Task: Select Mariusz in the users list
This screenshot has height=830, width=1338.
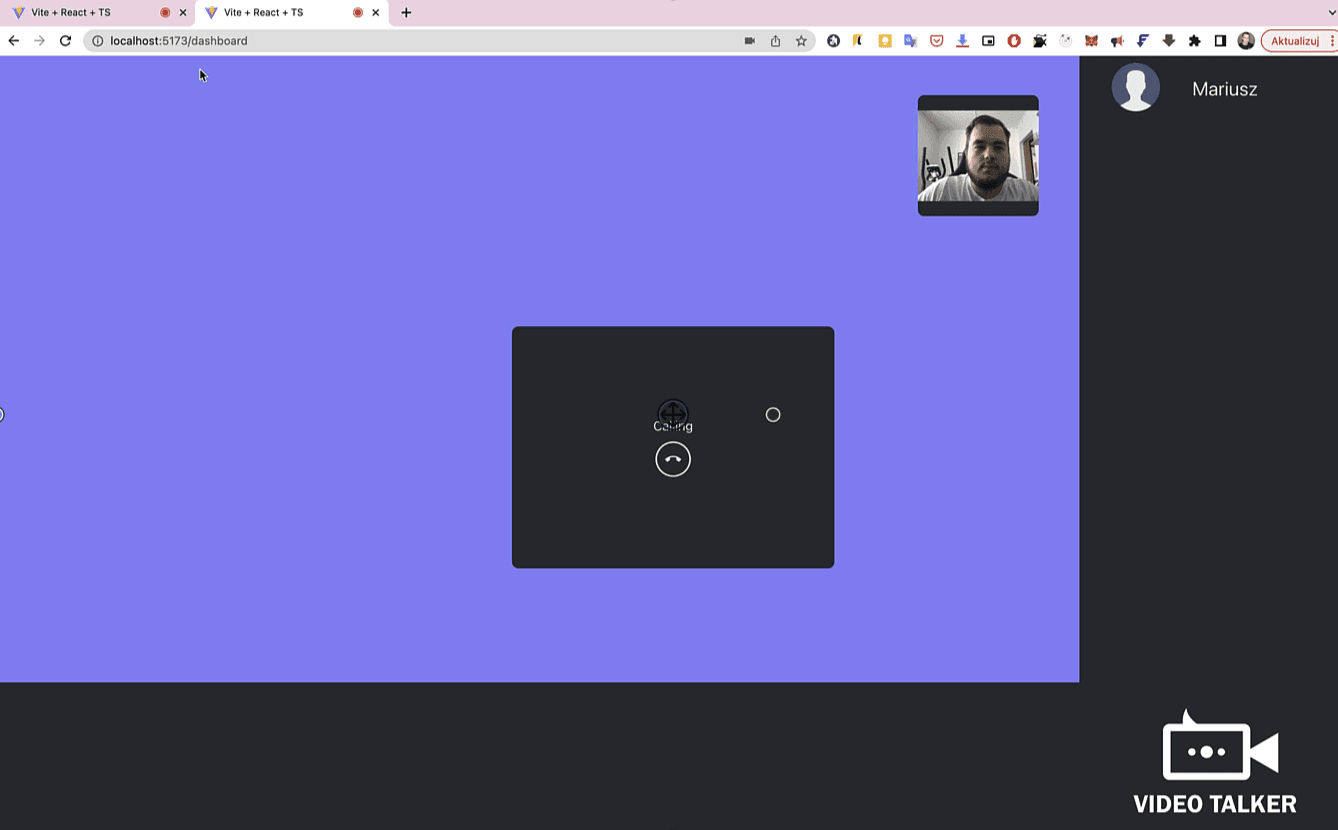Action: coord(1224,89)
